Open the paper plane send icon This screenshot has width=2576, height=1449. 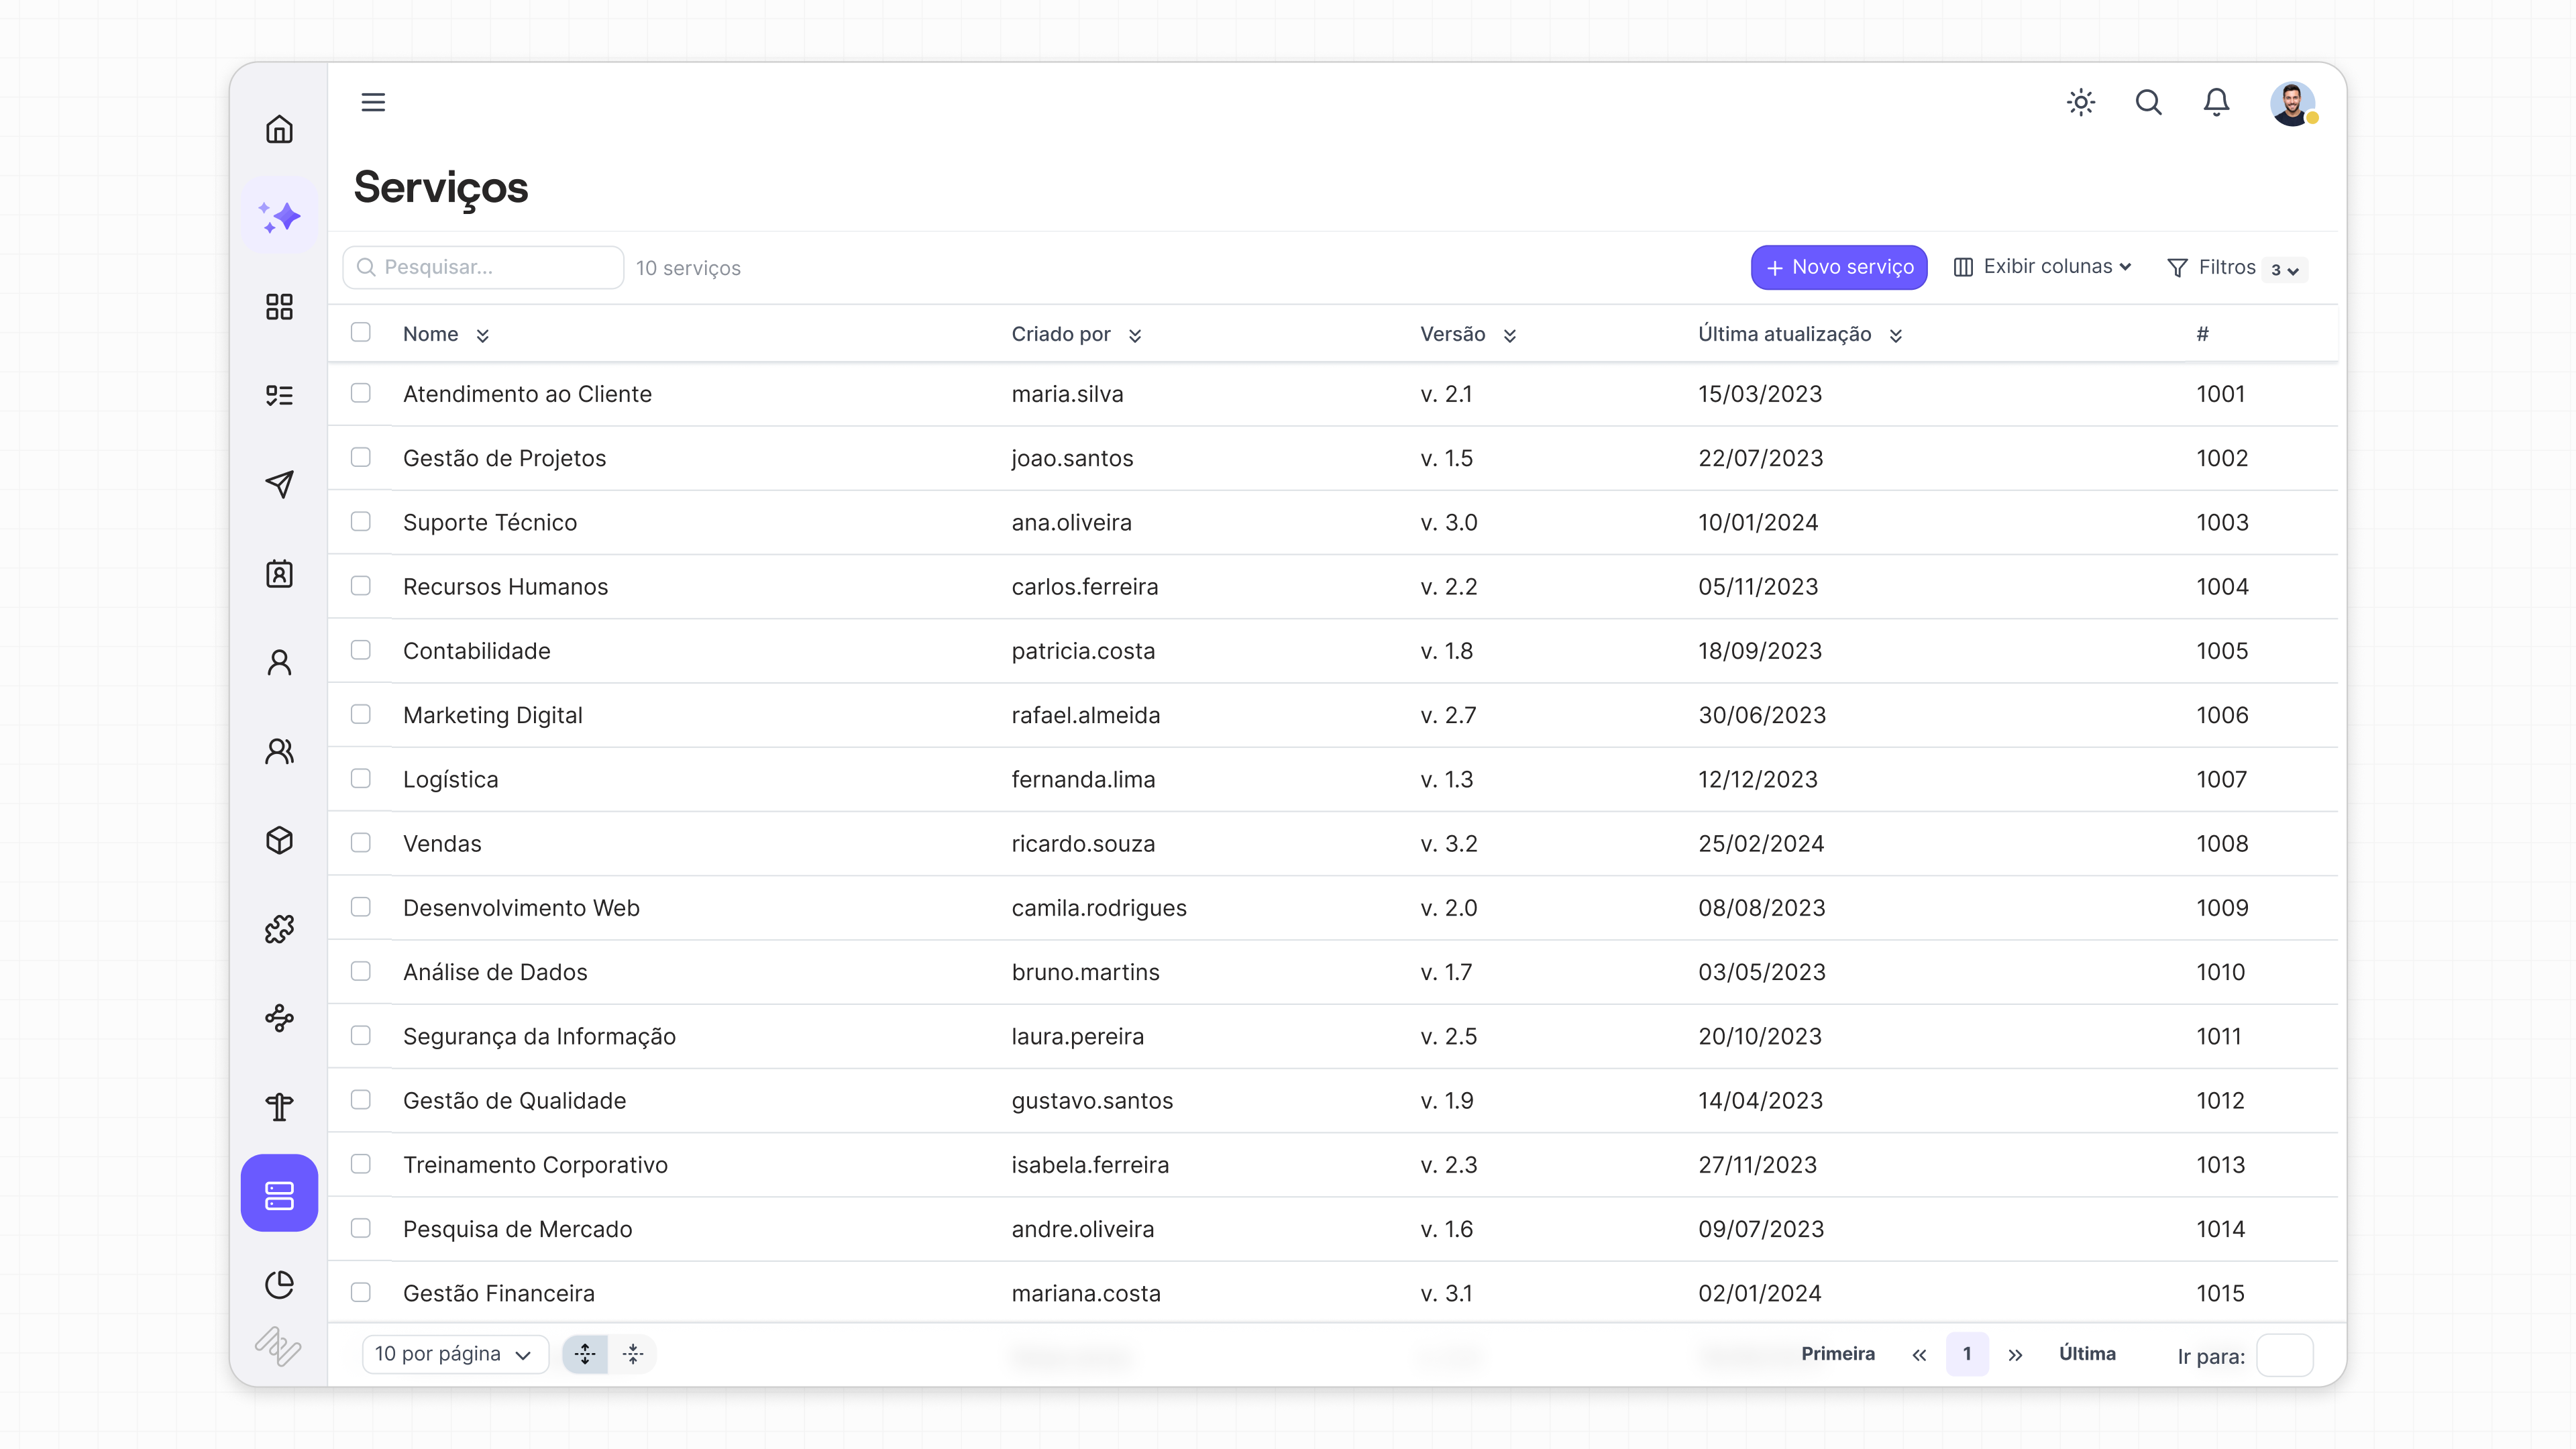point(279,484)
